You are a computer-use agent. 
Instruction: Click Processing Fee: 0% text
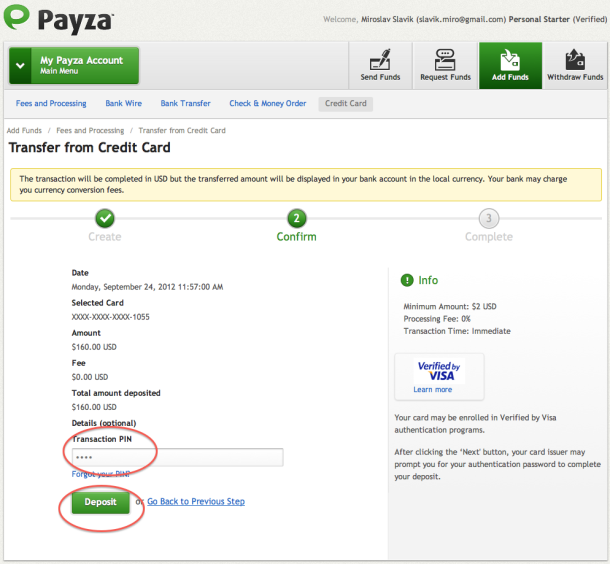click(x=437, y=319)
